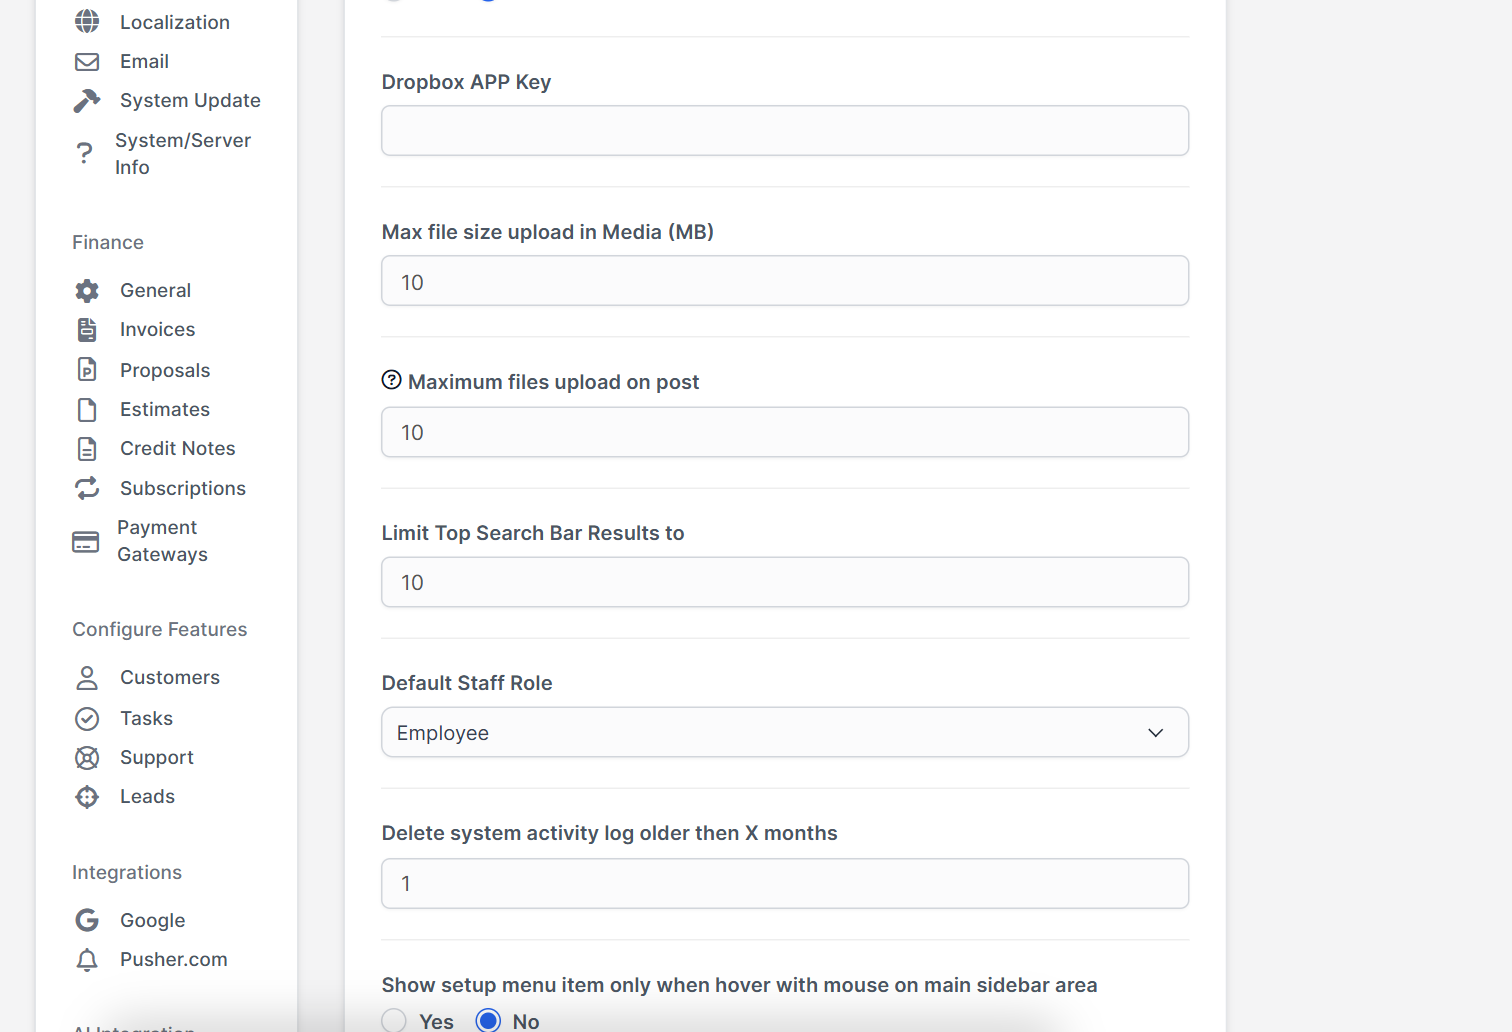Click help icon beside Maximum files upload
This screenshot has height=1032, width=1512.
pyautogui.click(x=392, y=380)
